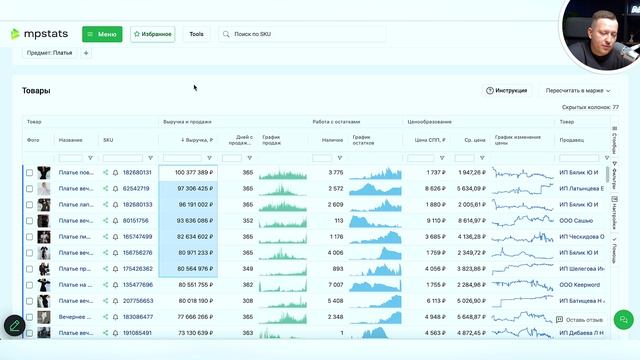The image size is (640, 360).
Task: Check the row for SKU 62542719
Action: (x=29, y=189)
